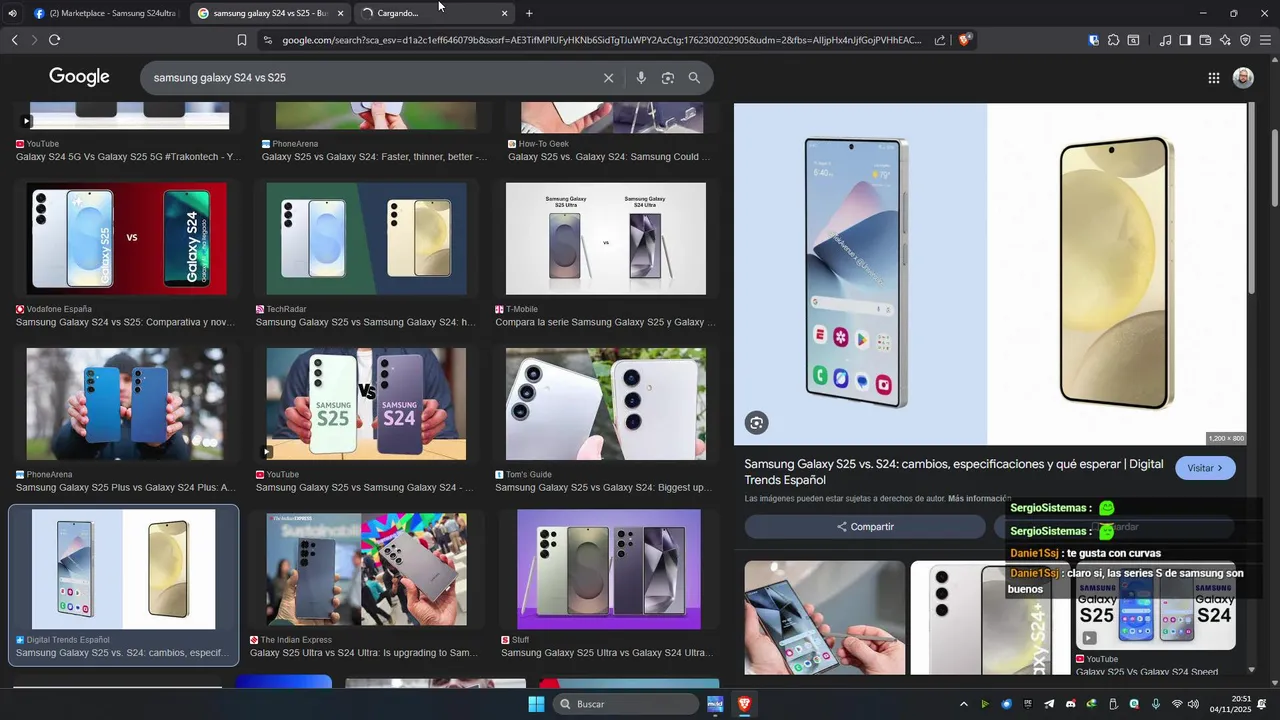The image size is (1280, 720).
Task: Open the Telegram tray icon
Action: pos(1049,704)
